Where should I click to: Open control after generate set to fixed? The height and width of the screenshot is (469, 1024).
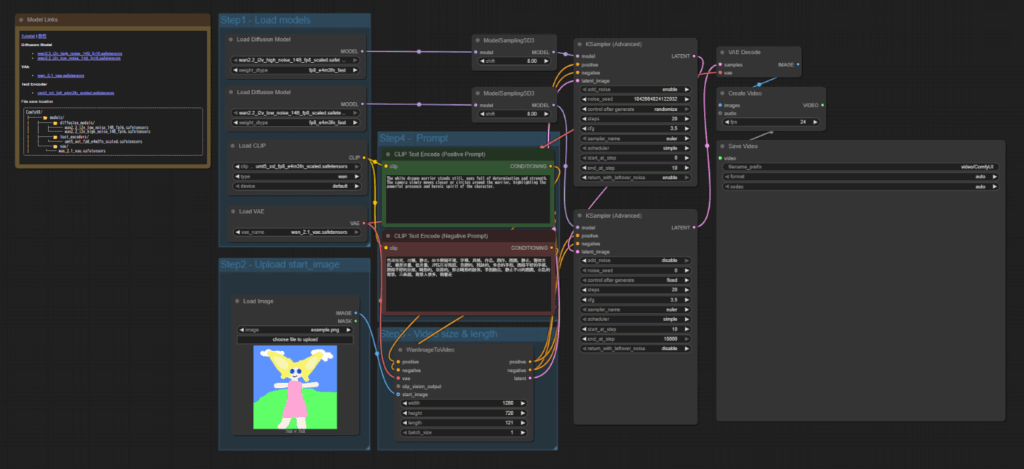pos(635,280)
